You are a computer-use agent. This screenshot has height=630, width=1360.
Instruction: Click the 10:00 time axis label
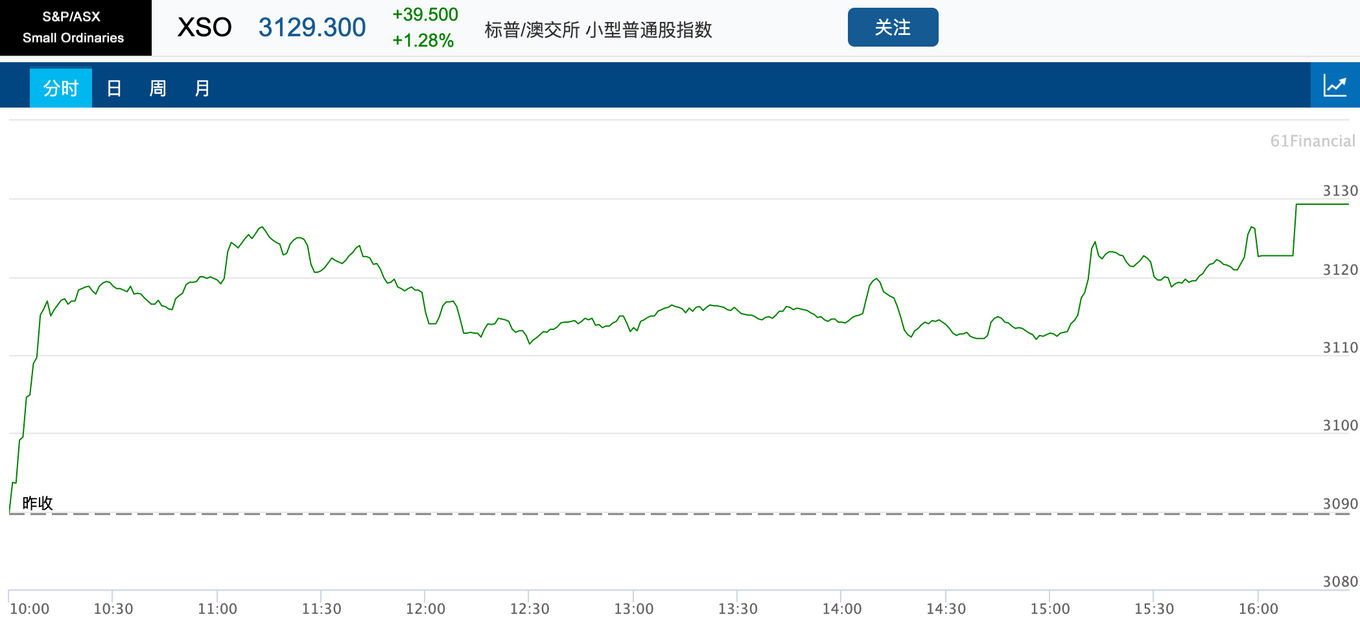click(x=30, y=609)
